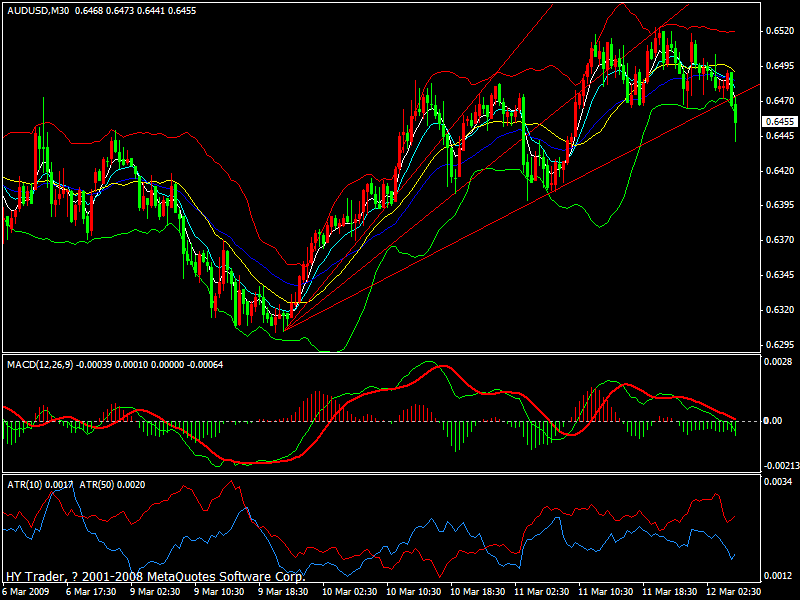This screenshot has height=600, width=800.
Task: Click the 0.6345 price axis value
Action: [780, 275]
